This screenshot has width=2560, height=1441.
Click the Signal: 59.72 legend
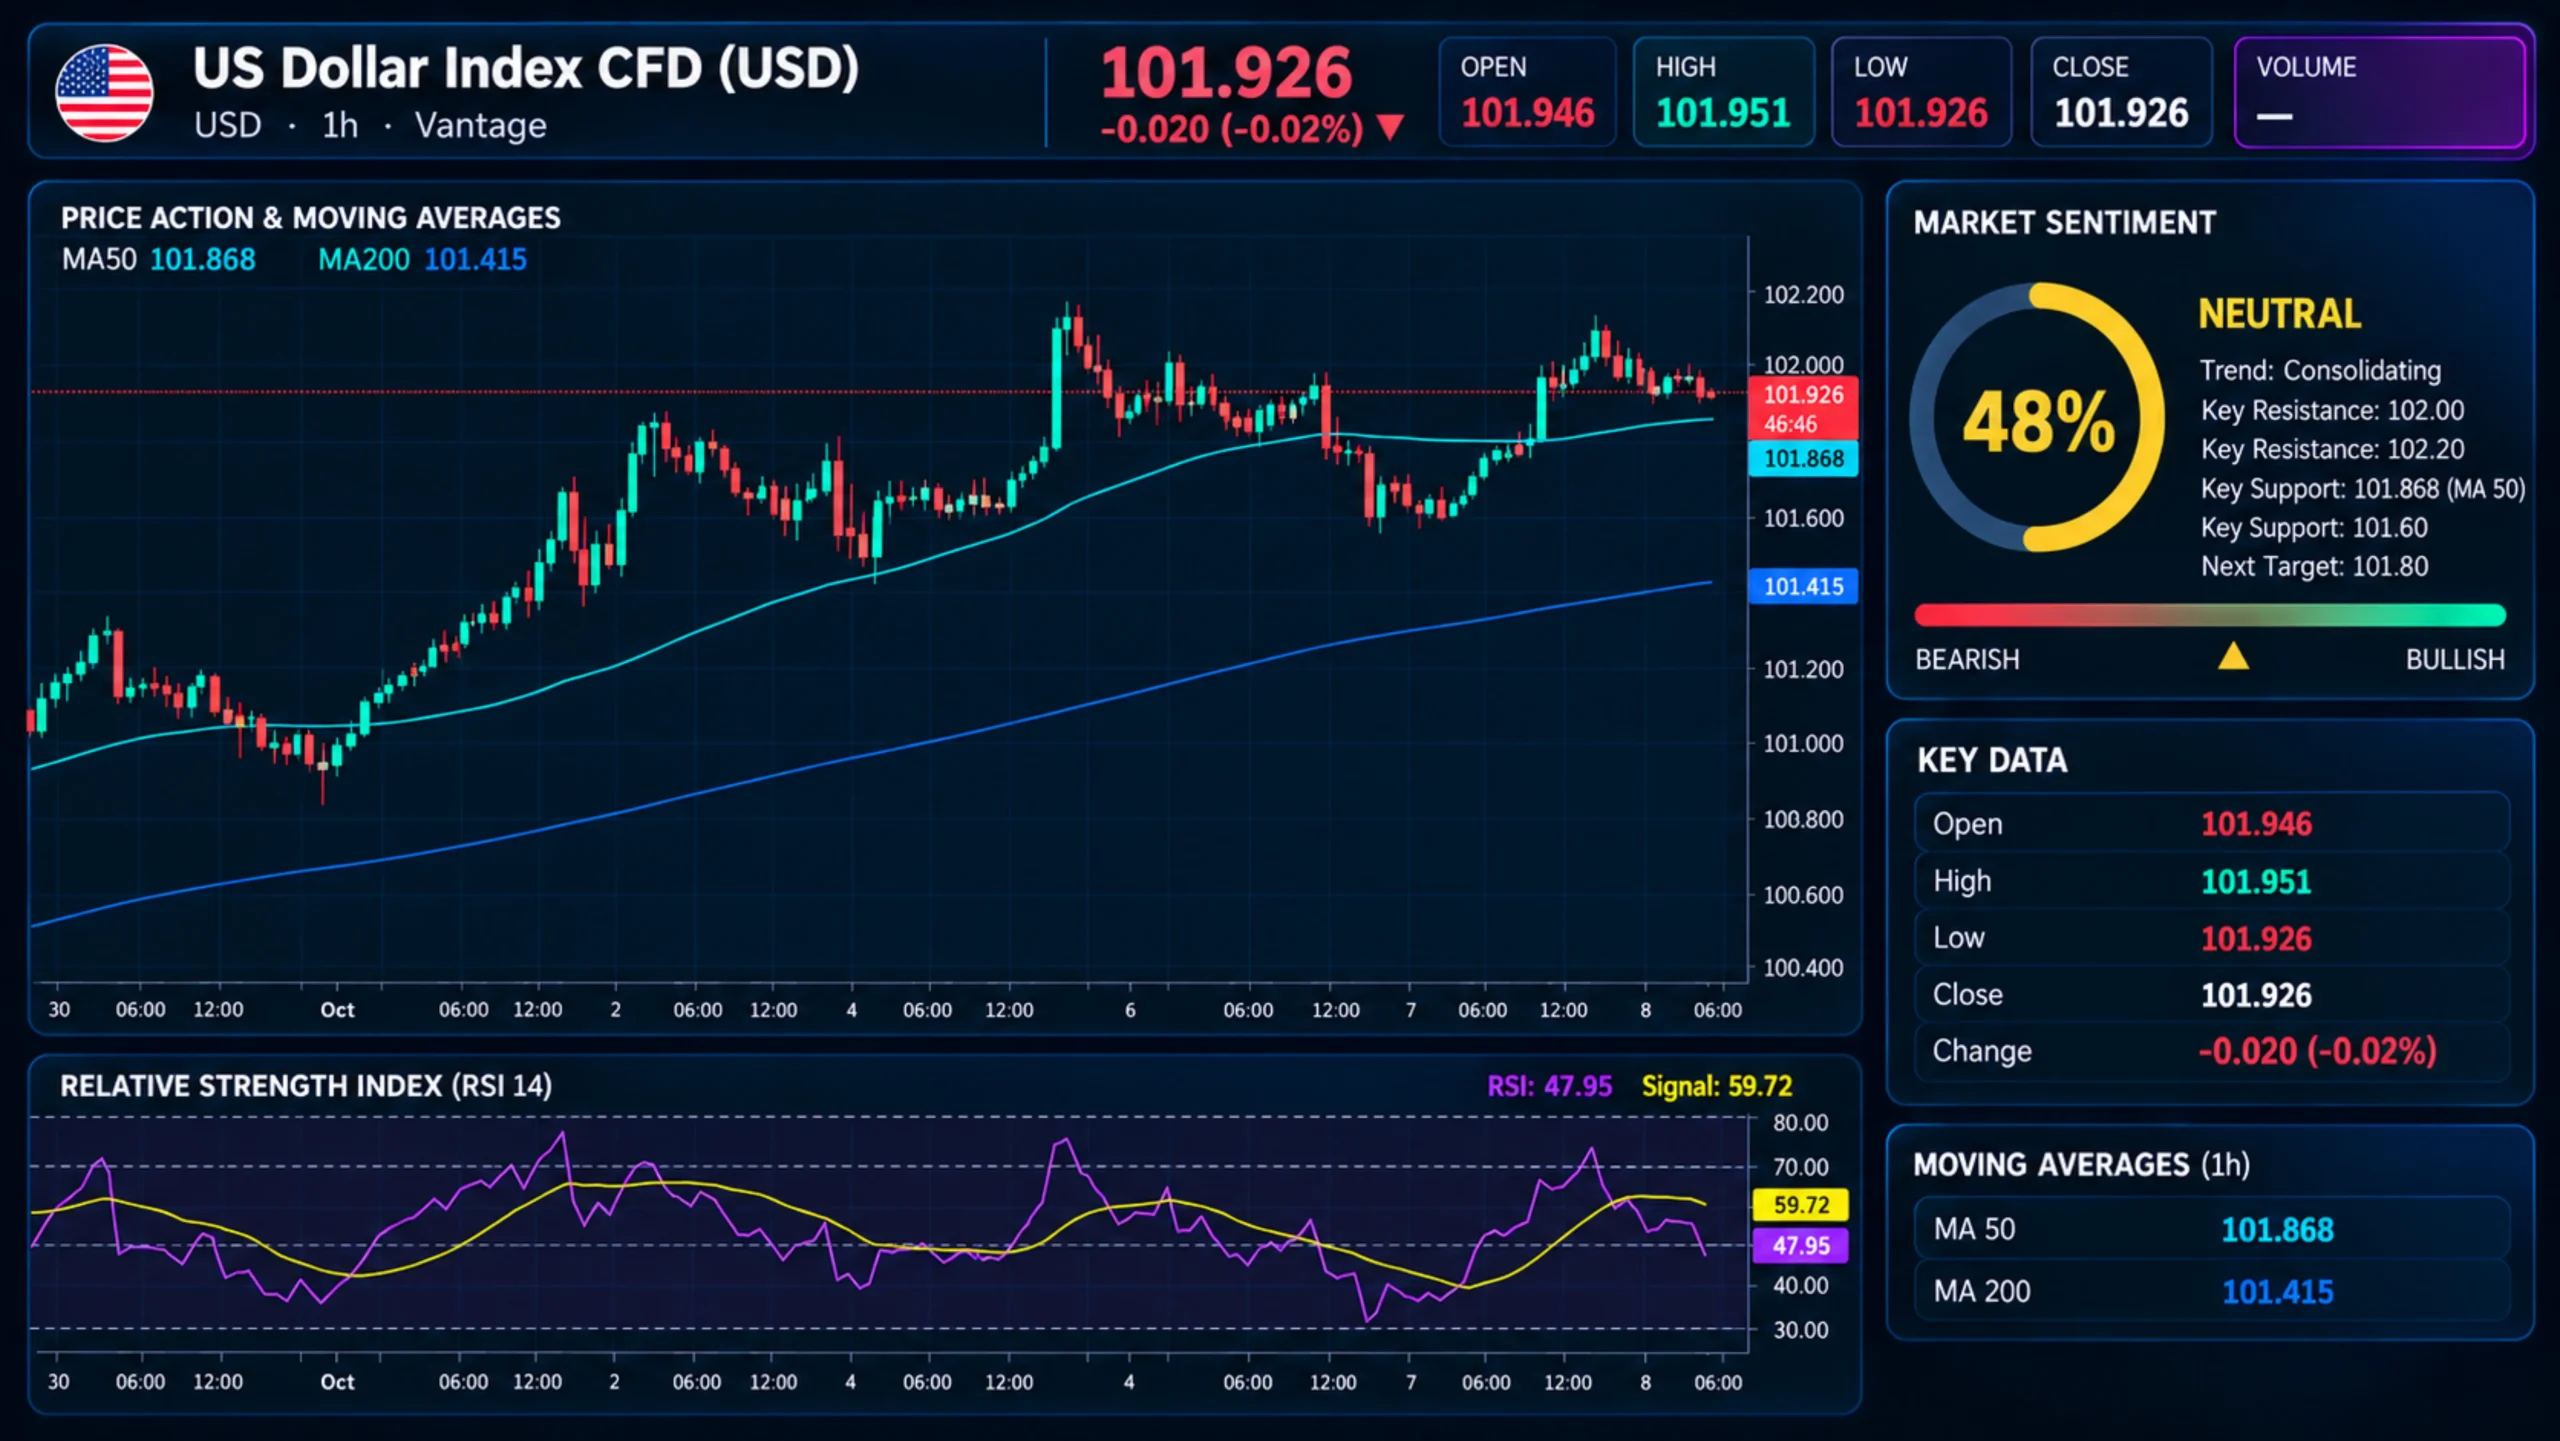coord(1717,1086)
